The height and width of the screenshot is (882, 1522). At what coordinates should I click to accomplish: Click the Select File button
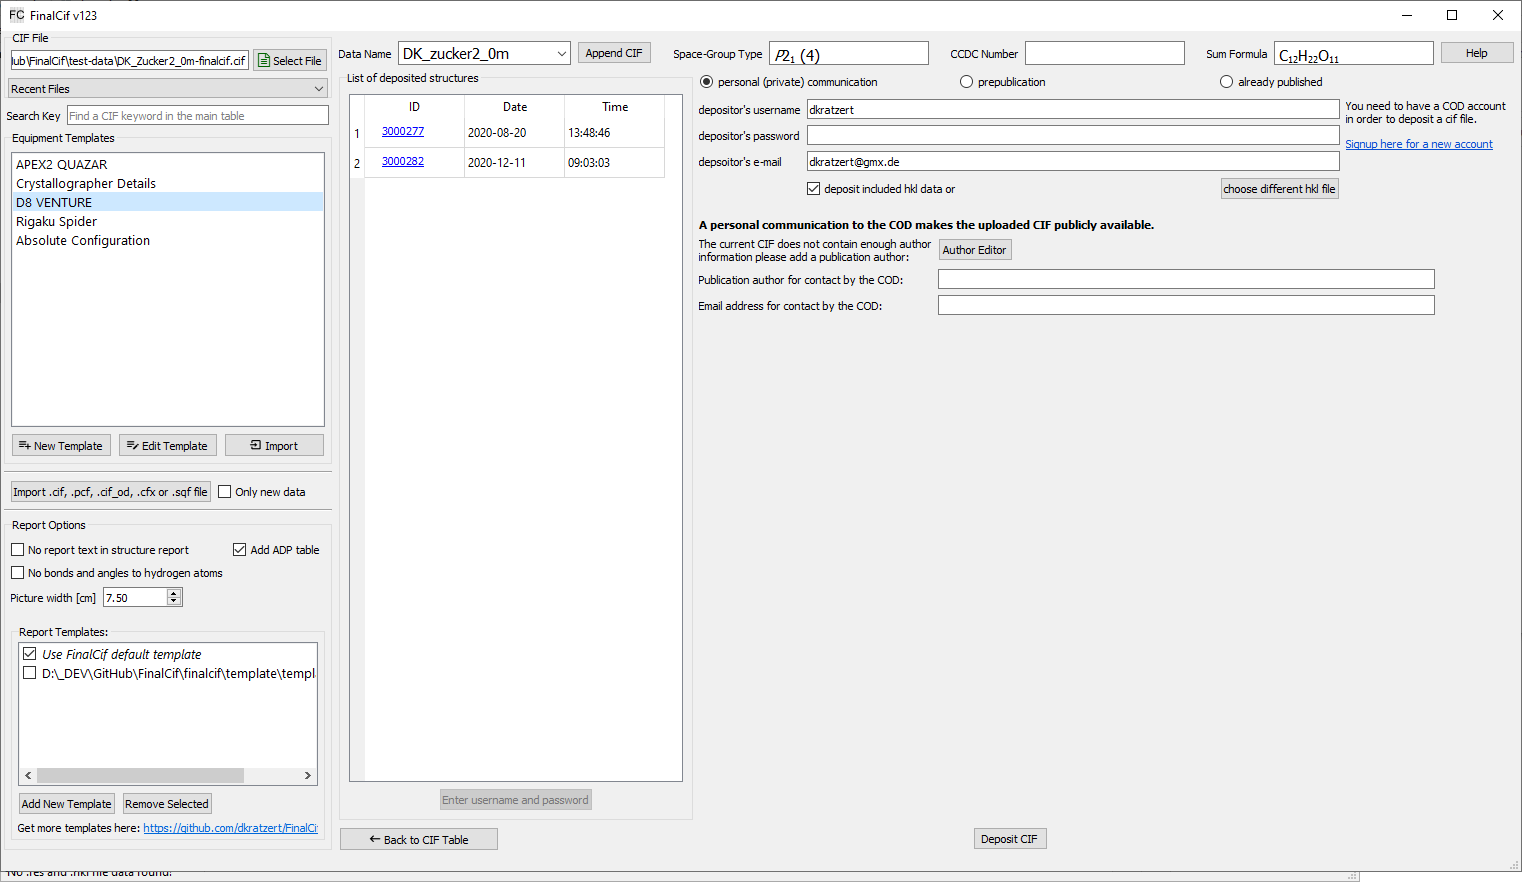pos(289,61)
